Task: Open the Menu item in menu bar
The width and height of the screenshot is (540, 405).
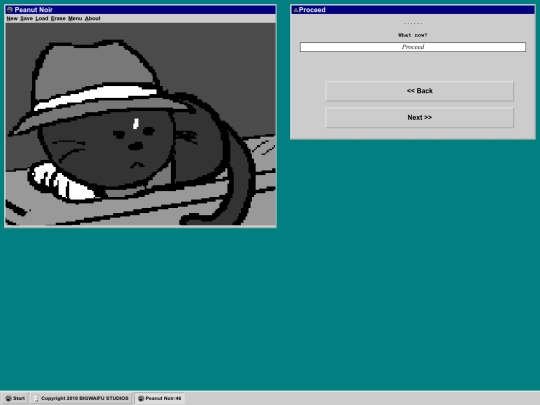Action: click(75, 19)
